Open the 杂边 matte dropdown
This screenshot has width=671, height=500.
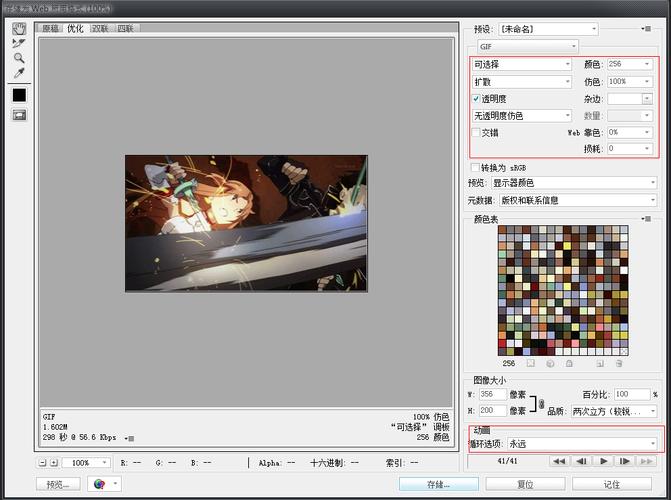[x=630, y=99]
